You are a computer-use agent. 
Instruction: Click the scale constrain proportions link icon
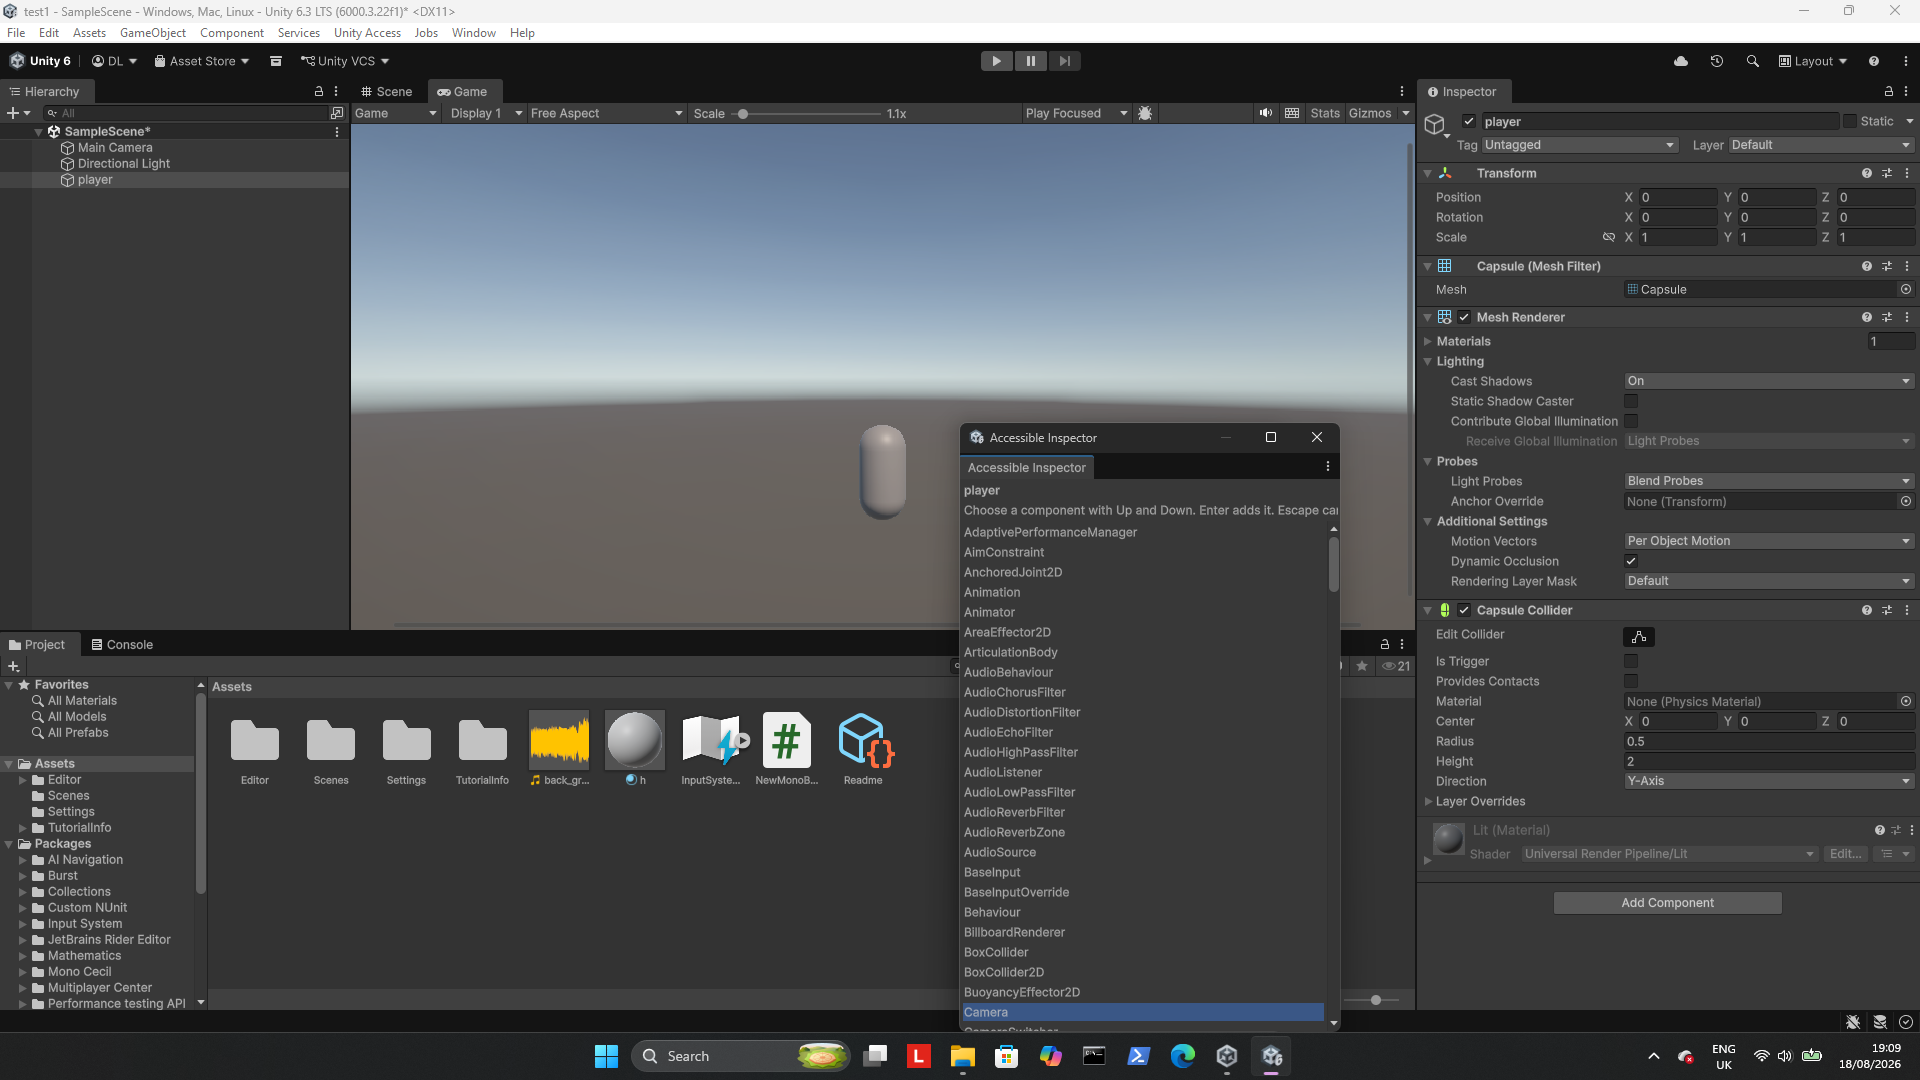pyautogui.click(x=1609, y=237)
